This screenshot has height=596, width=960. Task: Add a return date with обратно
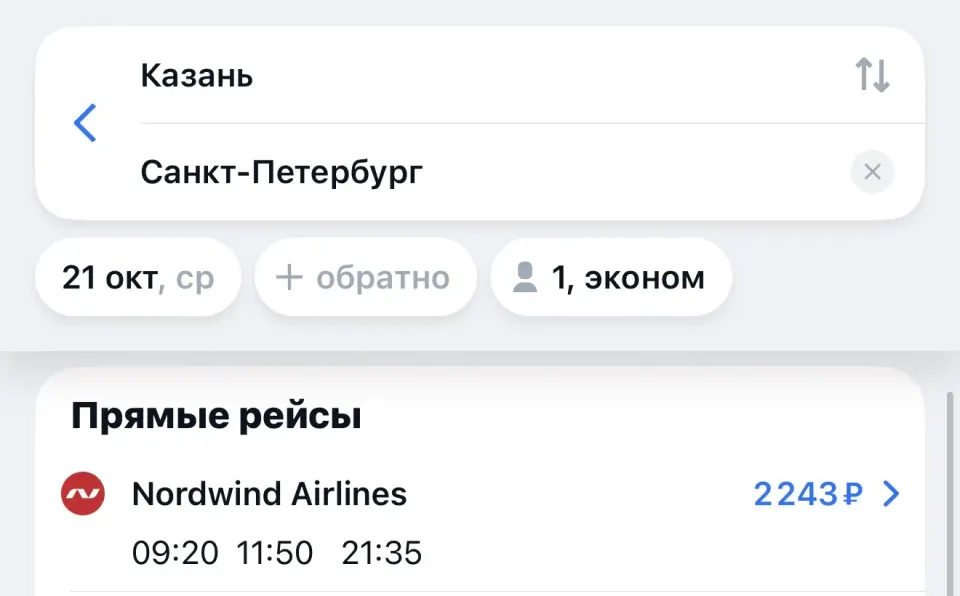tap(366, 277)
